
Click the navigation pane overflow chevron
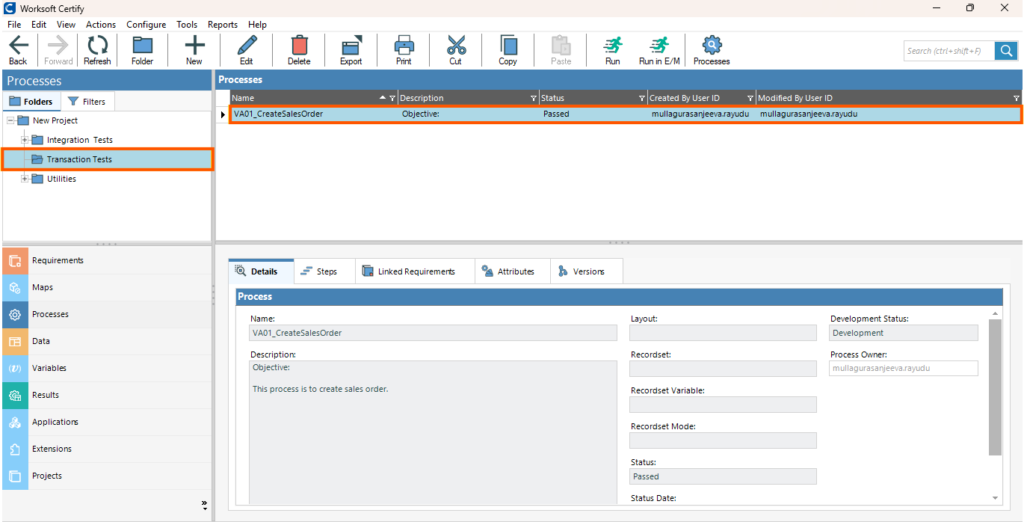pos(204,505)
